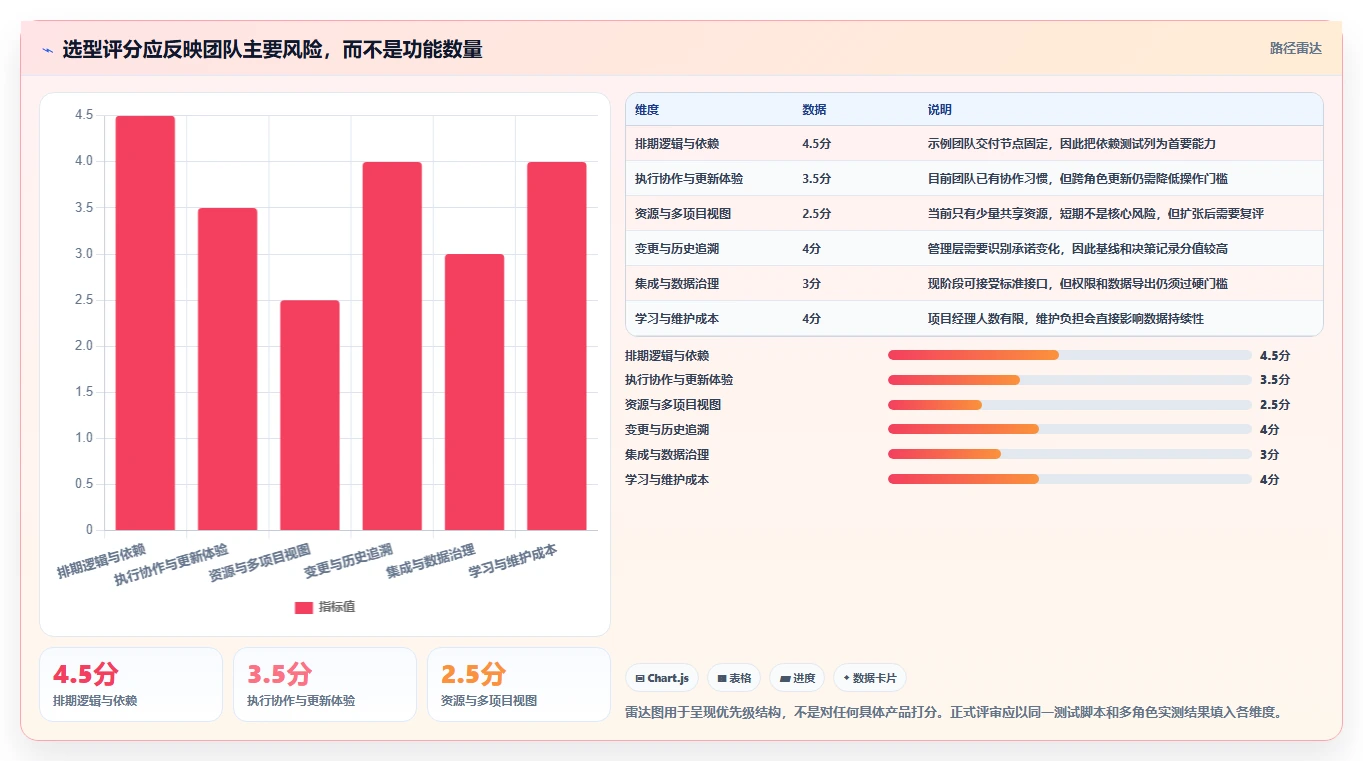Click table cell 当前只有少量共享资源 description
This screenshot has height=761, width=1363.
pyautogui.click(x=1096, y=214)
